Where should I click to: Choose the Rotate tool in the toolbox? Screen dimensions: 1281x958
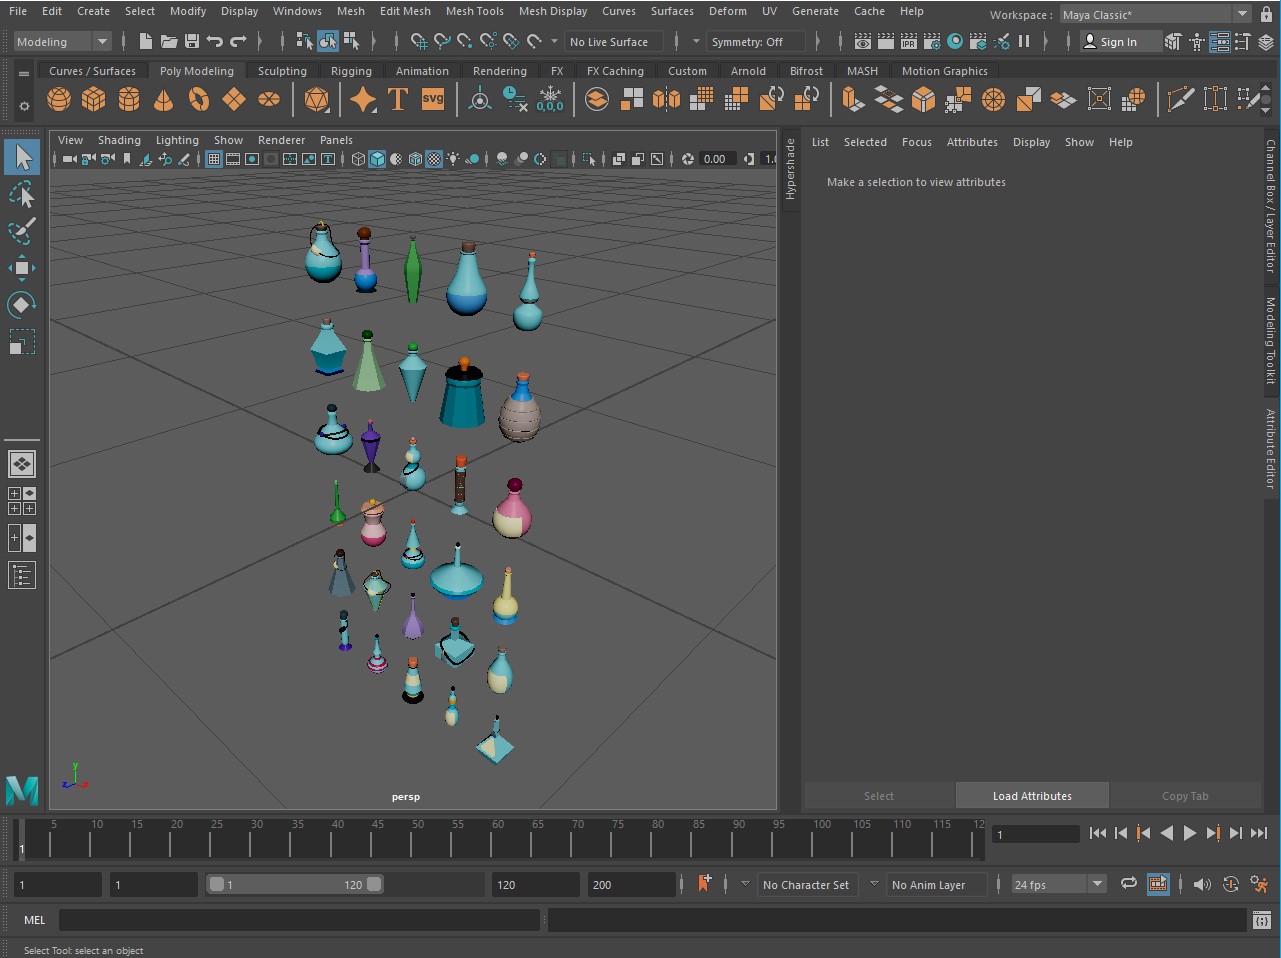point(22,305)
